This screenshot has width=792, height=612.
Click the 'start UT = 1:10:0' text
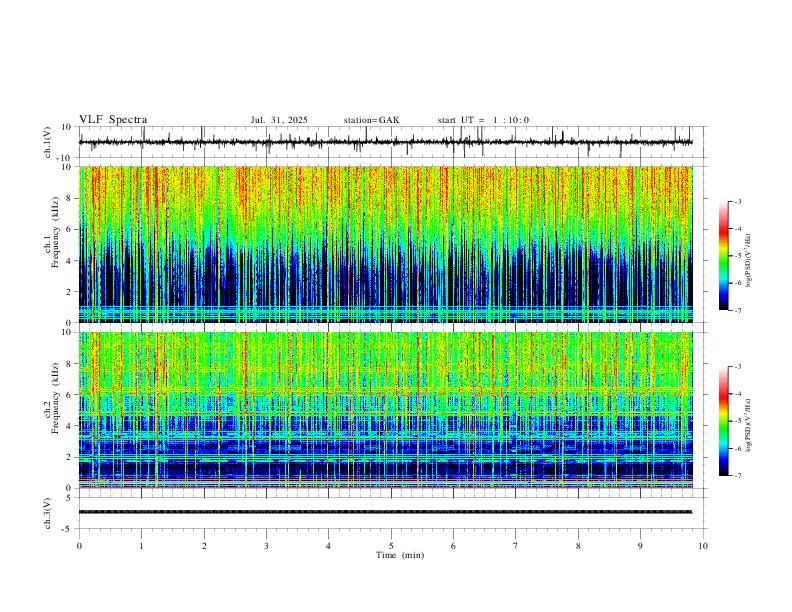483,120
